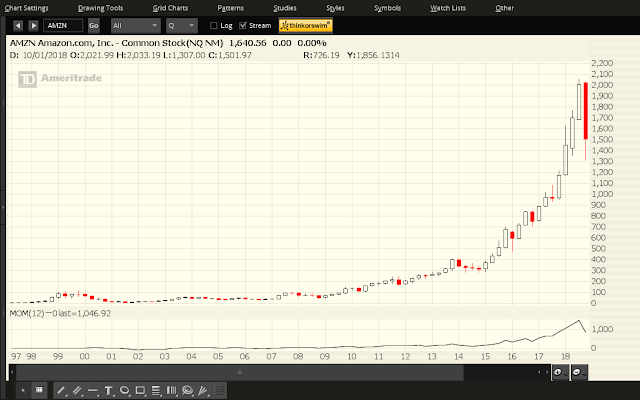This screenshot has height=400, width=640.
Task: Open the Styles menu
Action: 336,8
